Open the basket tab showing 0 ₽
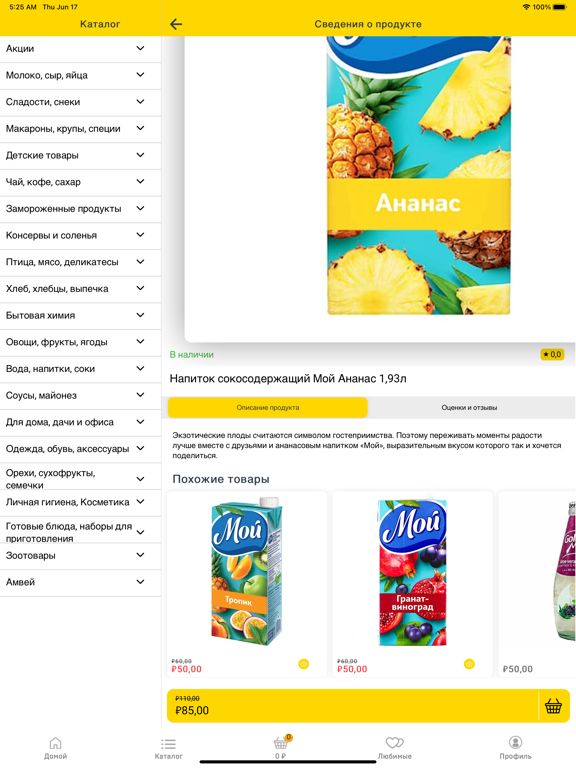 tap(281, 747)
